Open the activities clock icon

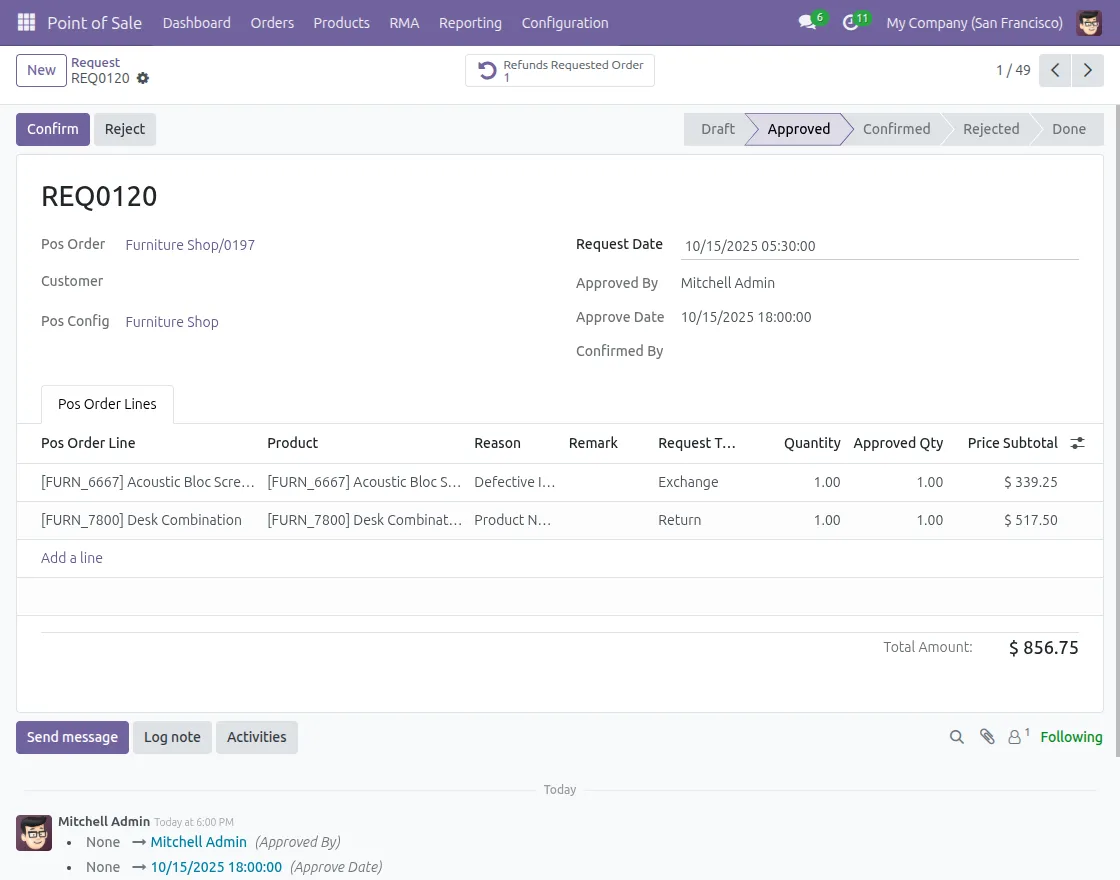click(851, 22)
